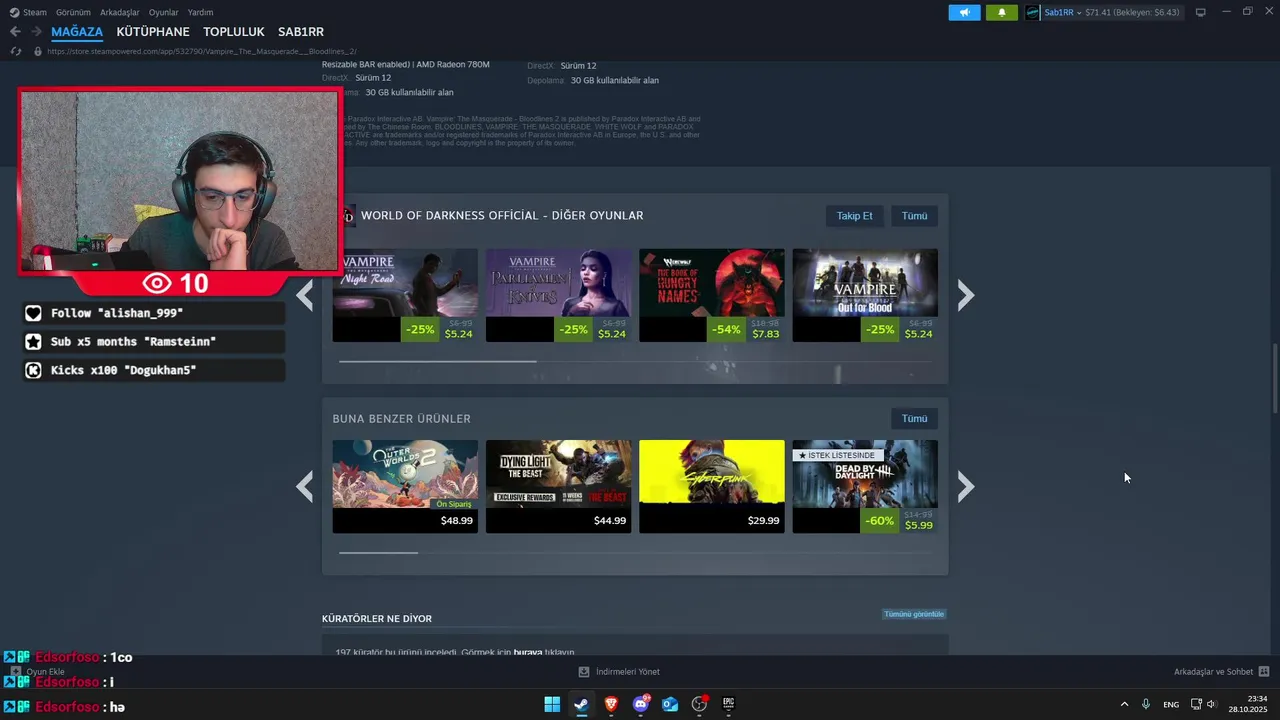The image size is (1280, 720).
Task: Open the green notifications bell
Action: (1002, 12)
